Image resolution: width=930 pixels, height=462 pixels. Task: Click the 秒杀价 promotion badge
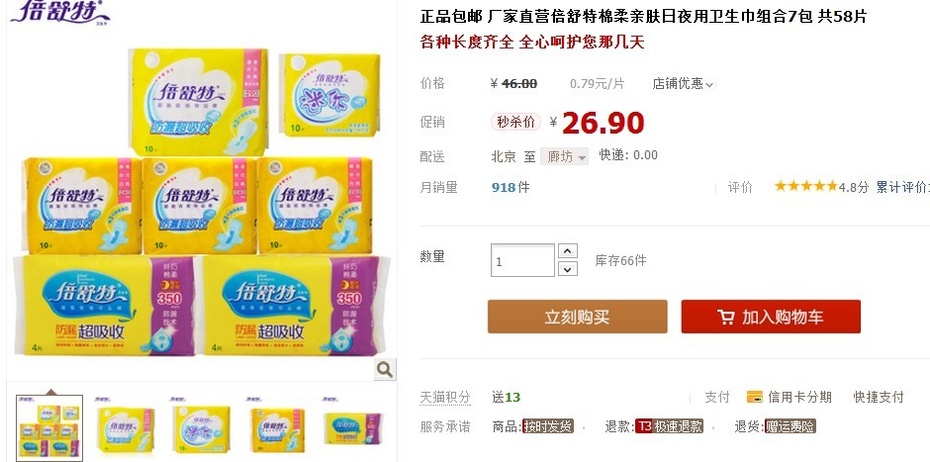(x=515, y=122)
